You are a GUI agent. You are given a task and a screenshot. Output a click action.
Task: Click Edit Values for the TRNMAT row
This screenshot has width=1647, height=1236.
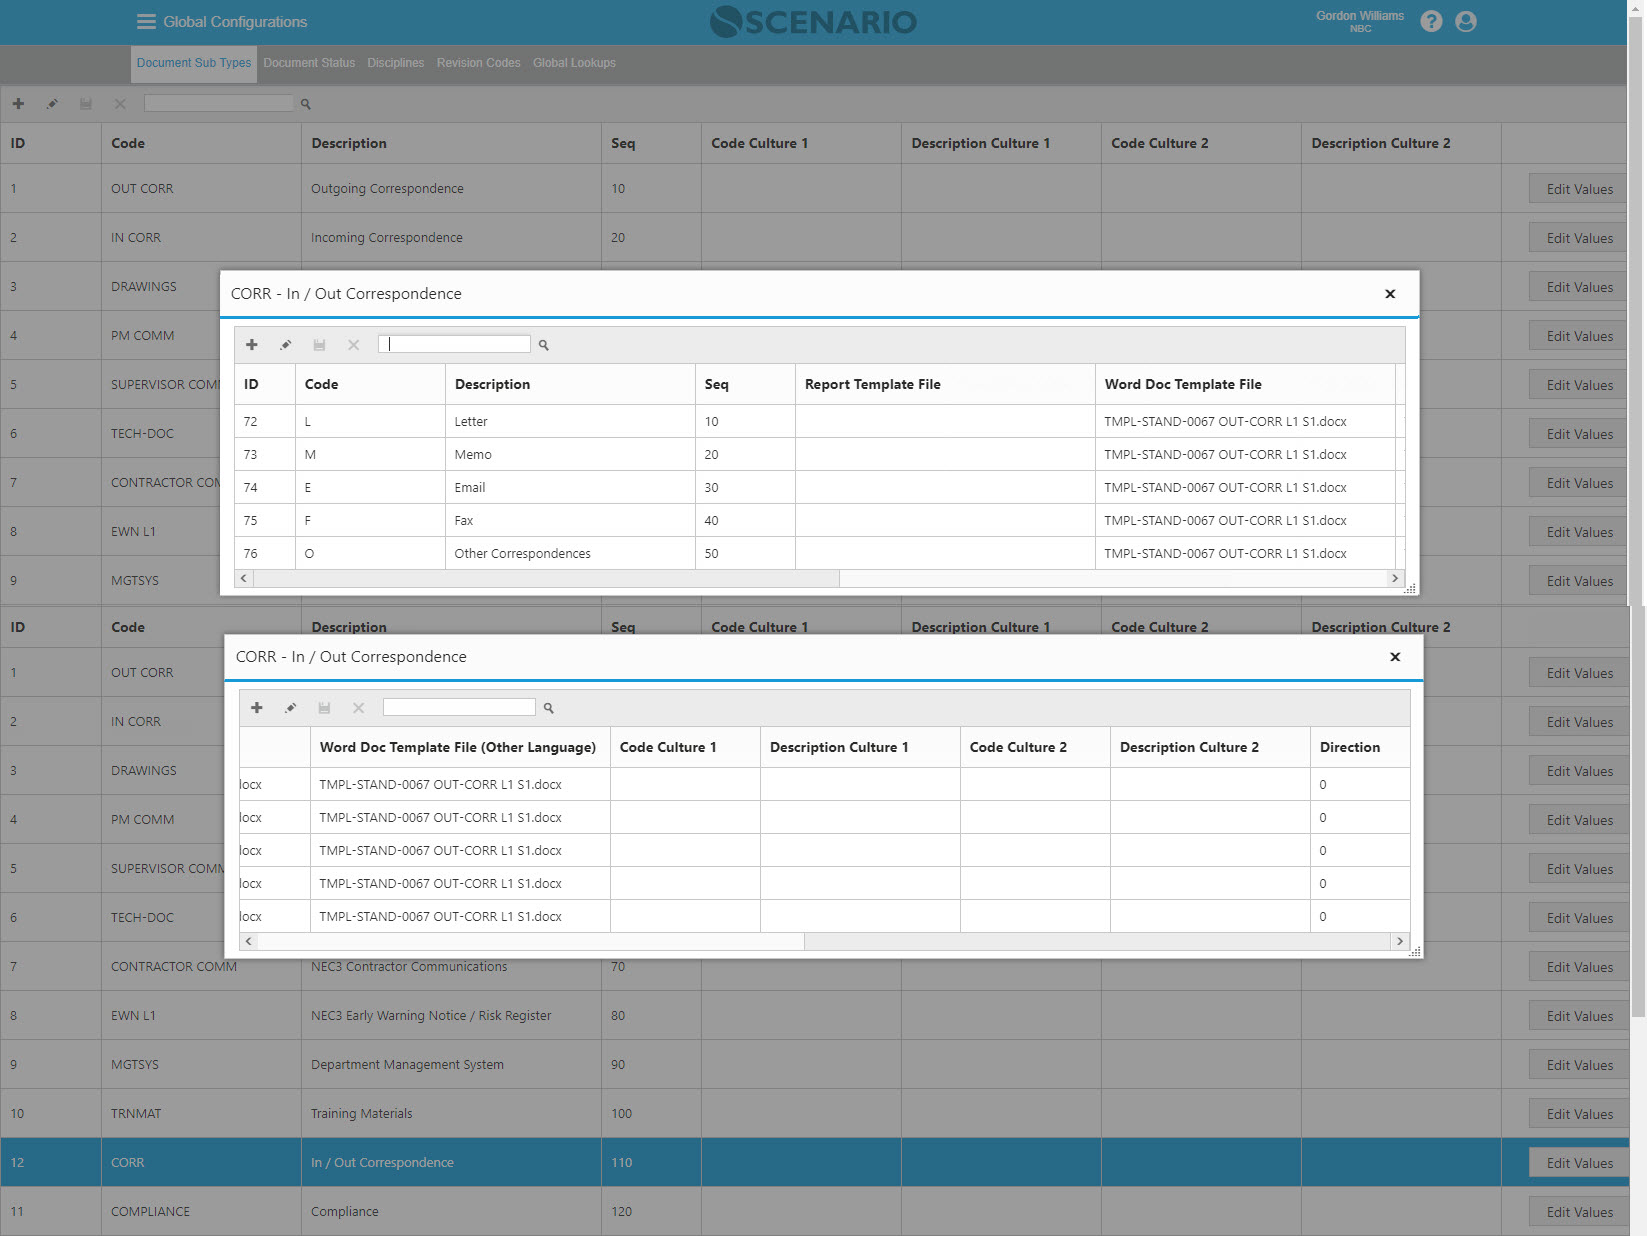pos(1579,1114)
